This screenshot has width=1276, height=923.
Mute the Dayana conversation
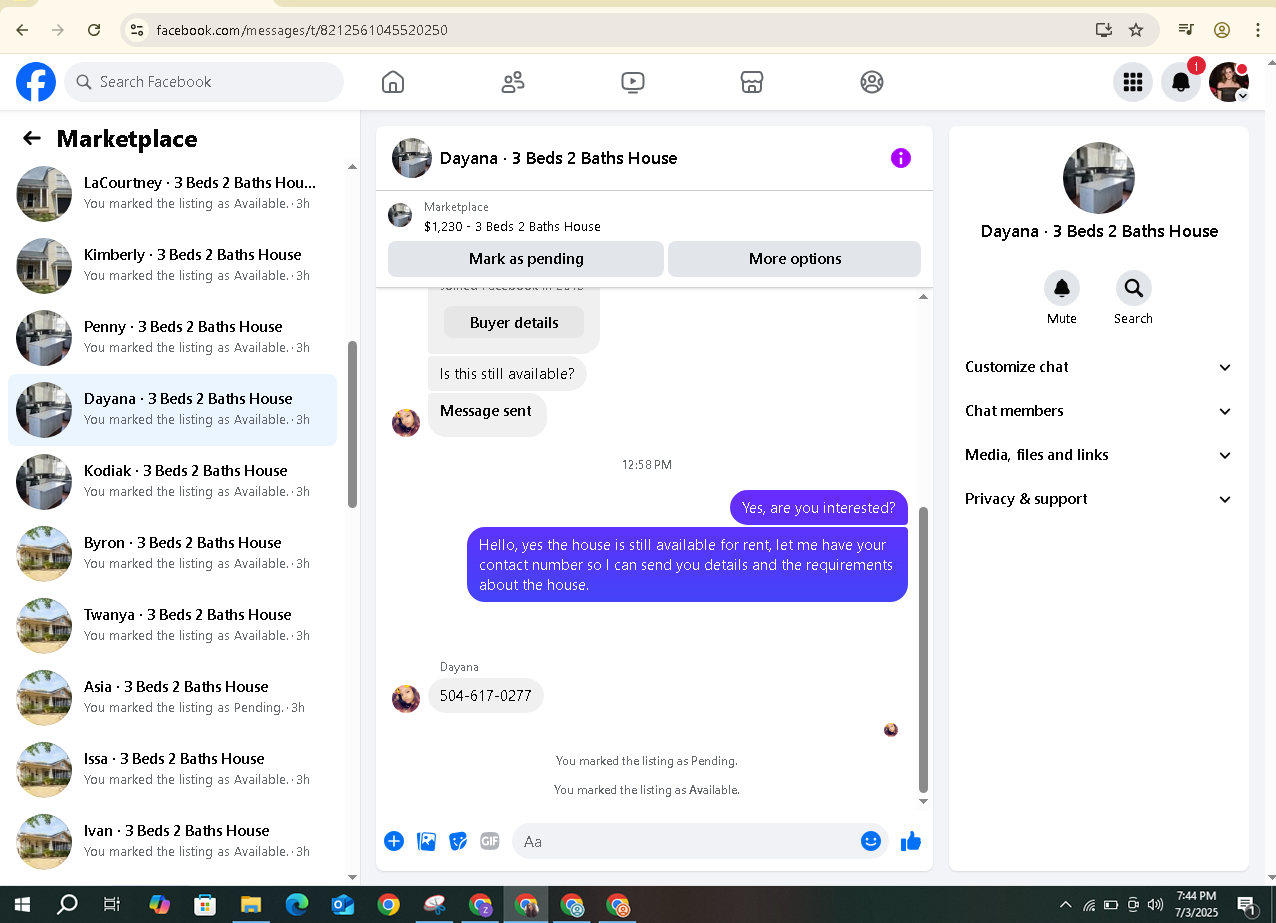[1062, 289]
